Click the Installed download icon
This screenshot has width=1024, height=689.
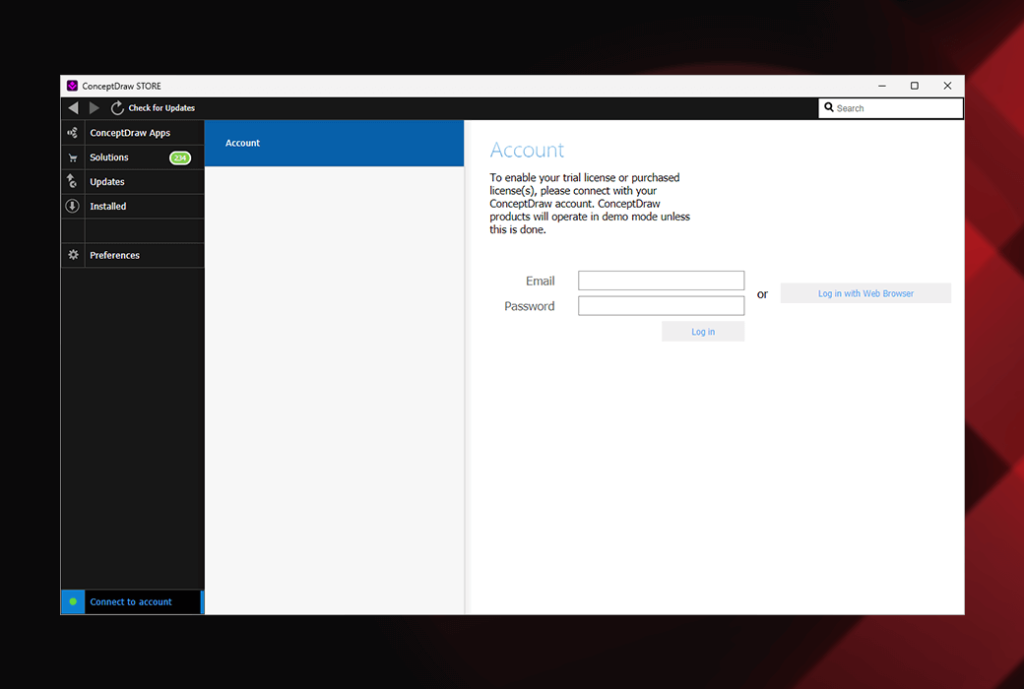tap(72, 206)
